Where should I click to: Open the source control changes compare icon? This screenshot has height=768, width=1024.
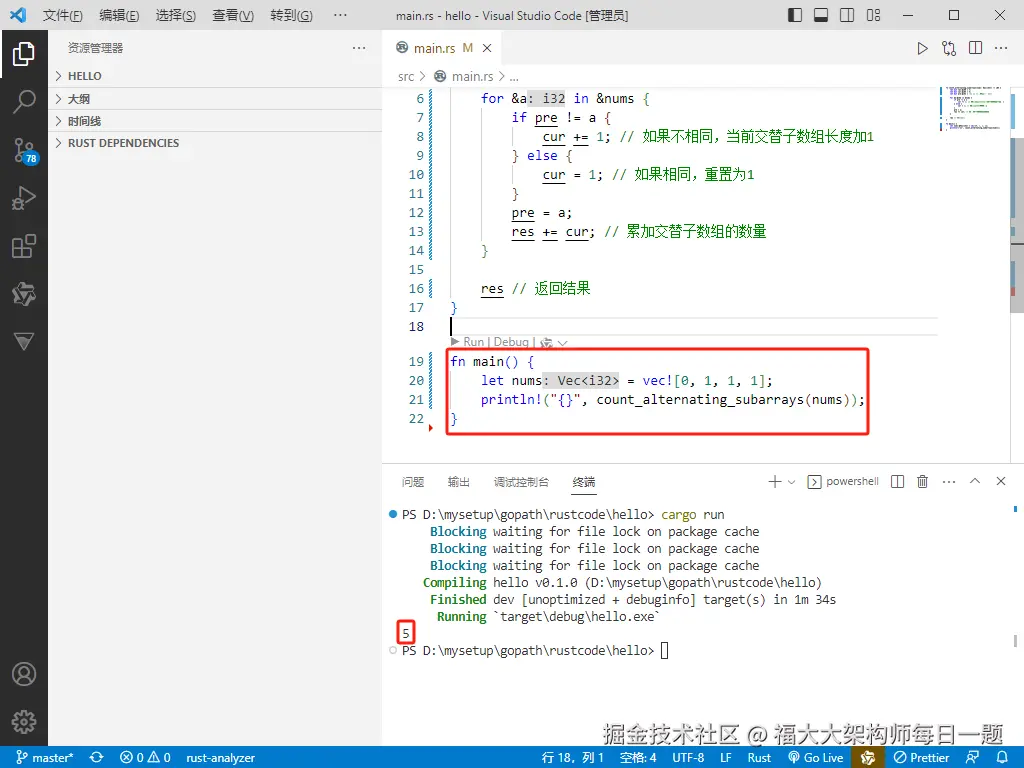949,48
